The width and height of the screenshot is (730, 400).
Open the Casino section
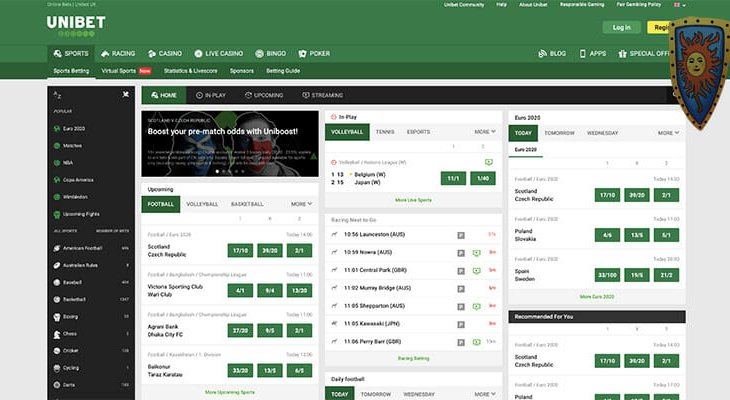point(165,54)
